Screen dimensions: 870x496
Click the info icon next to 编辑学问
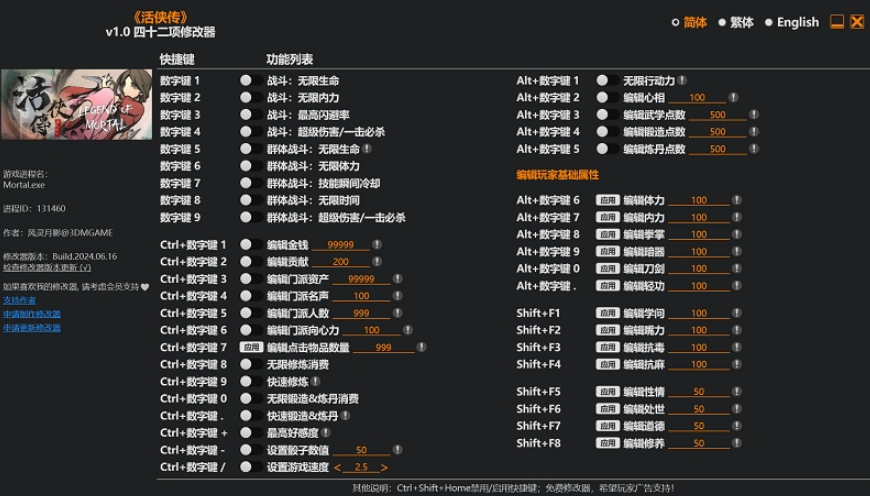point(736,313)
